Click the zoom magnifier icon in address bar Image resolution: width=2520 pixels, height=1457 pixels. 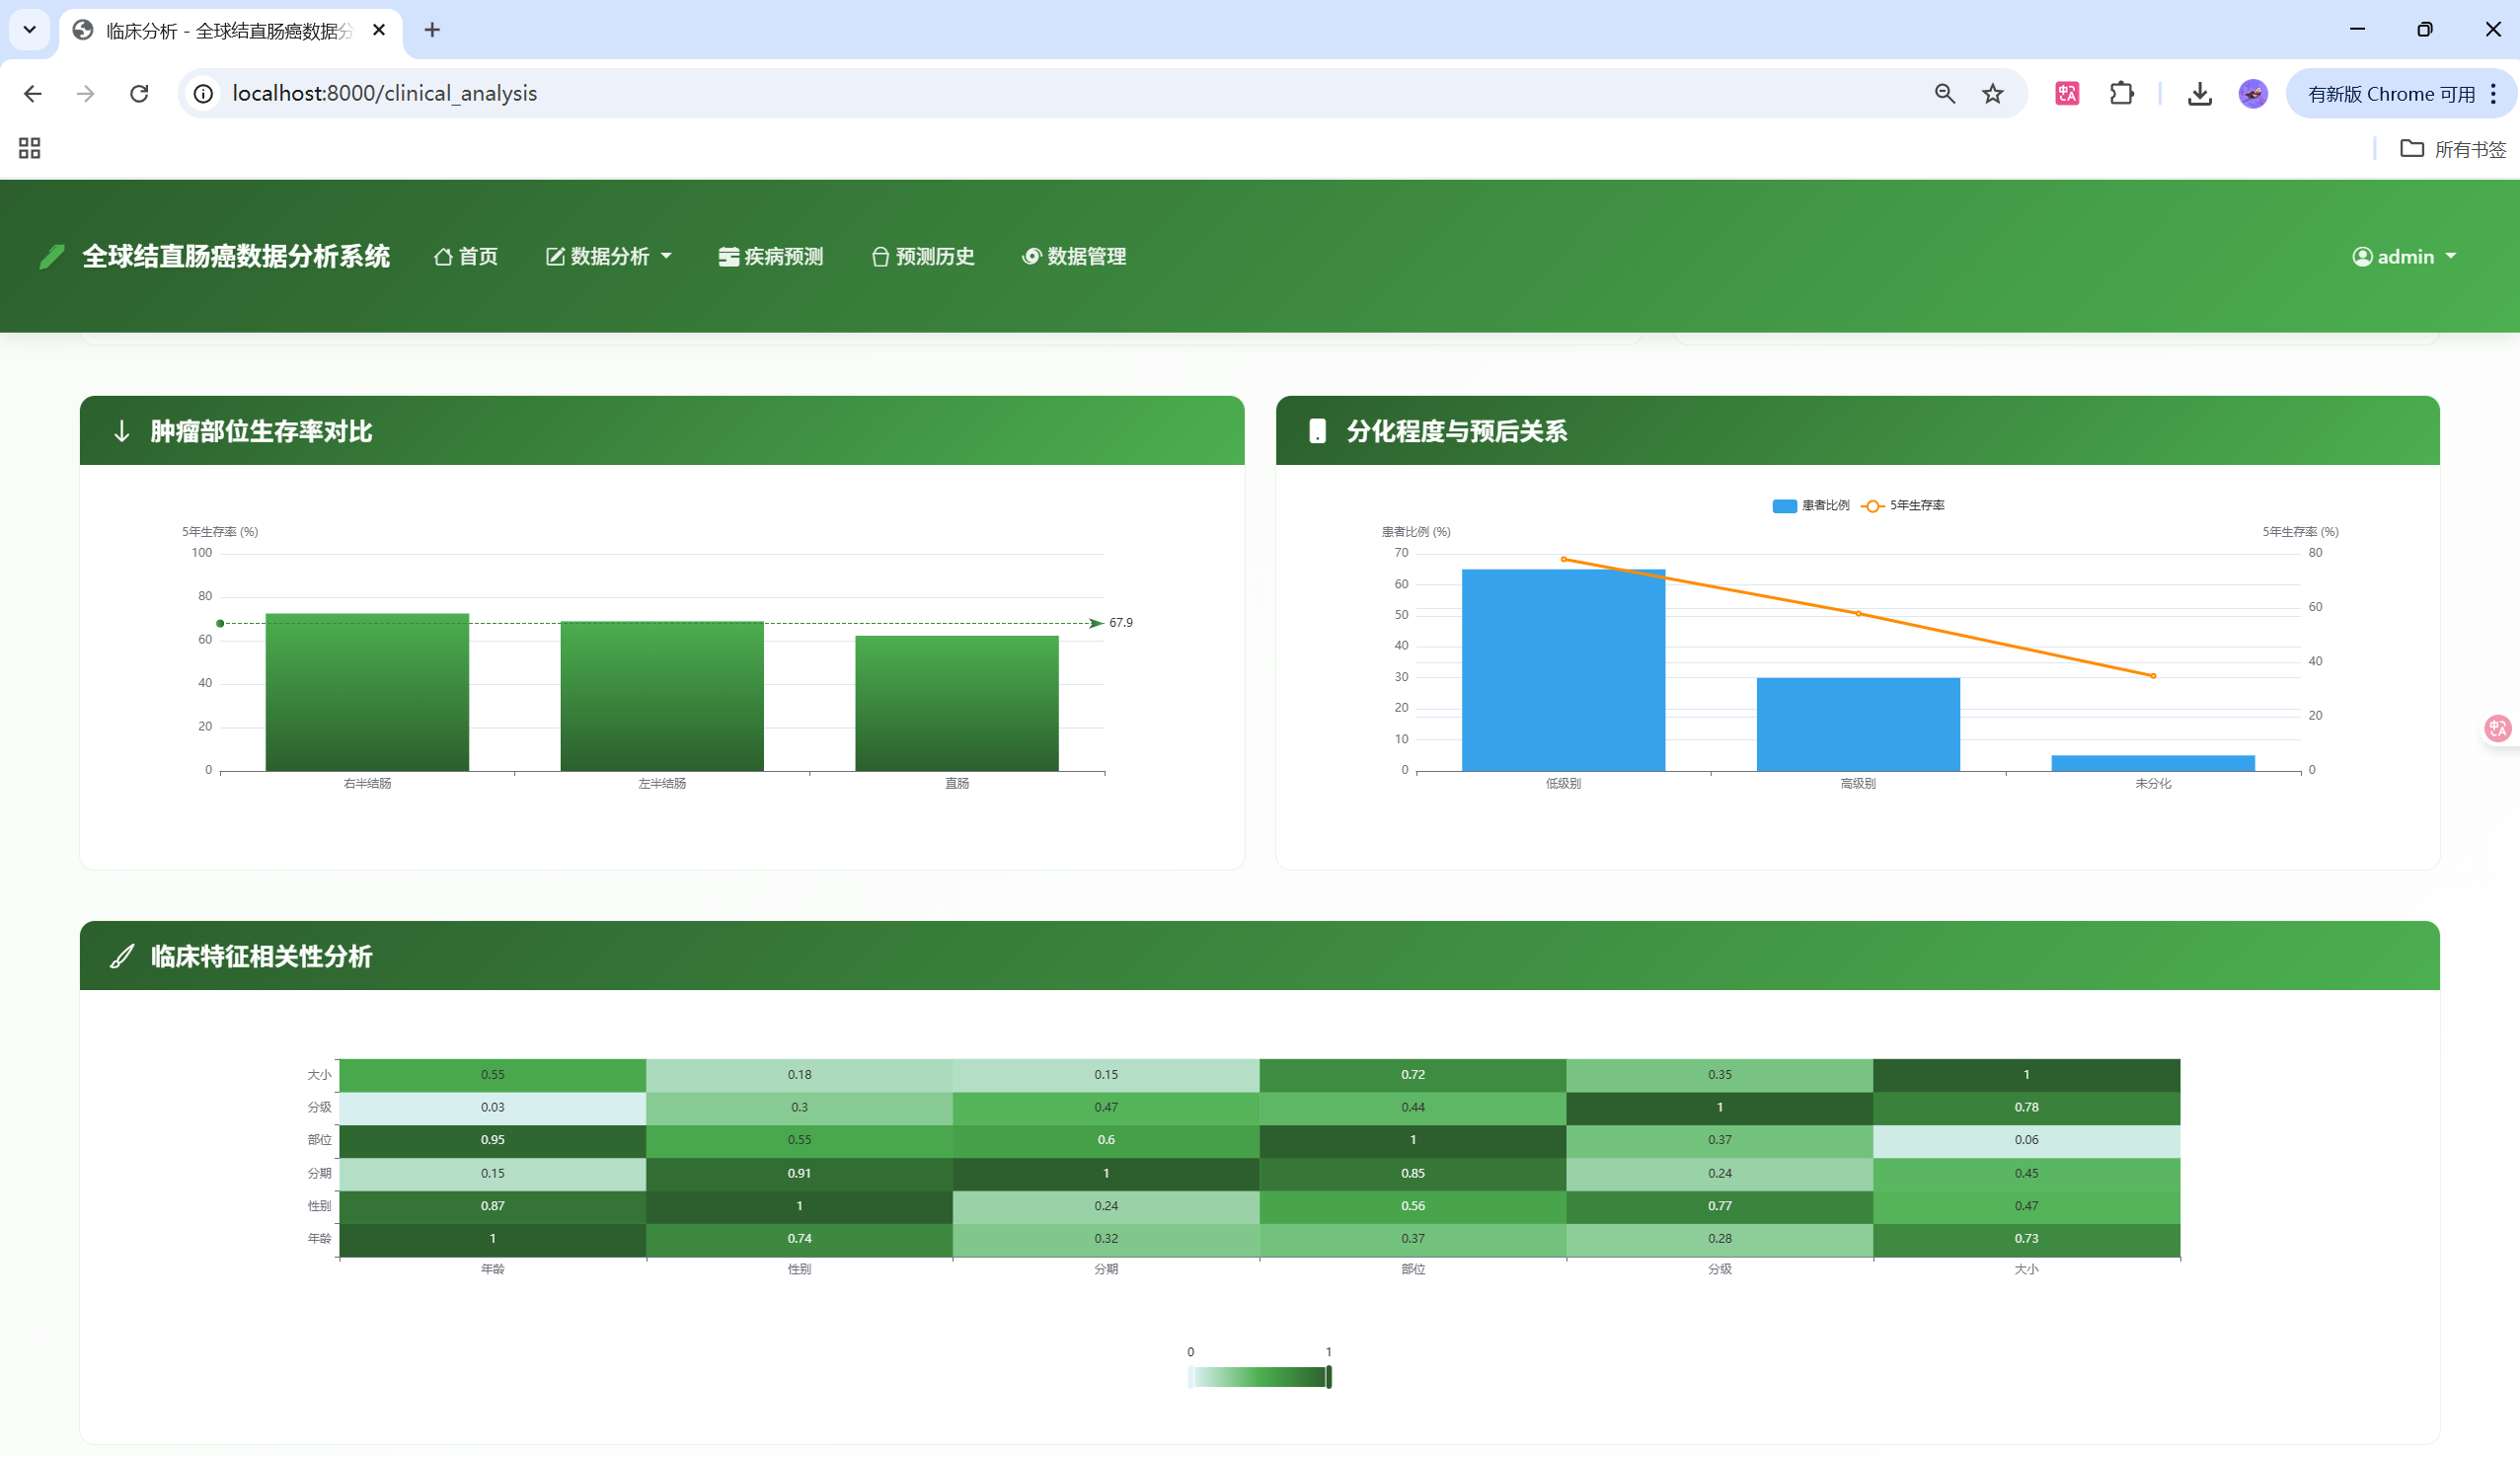pyautogui.click(x=1944, y=94)
